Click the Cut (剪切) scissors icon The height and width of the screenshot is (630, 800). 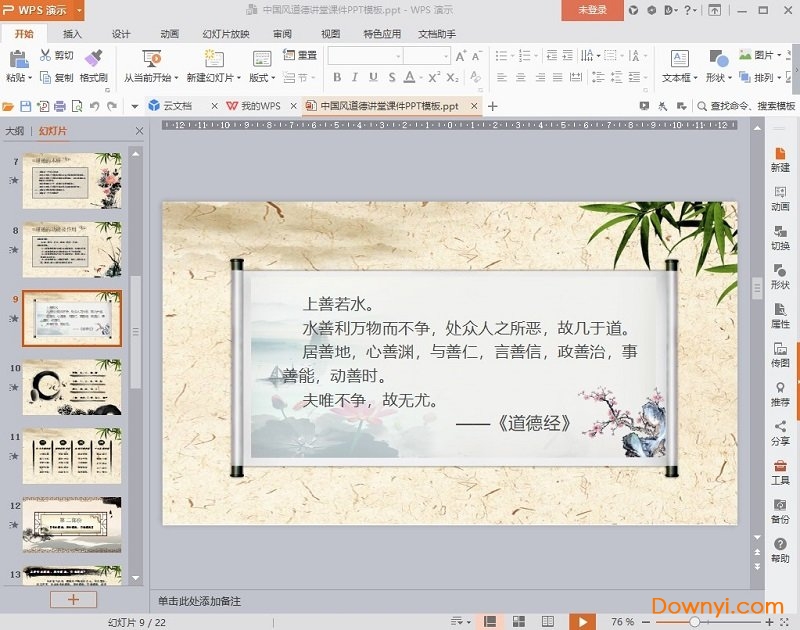click(x=46, y=55)
